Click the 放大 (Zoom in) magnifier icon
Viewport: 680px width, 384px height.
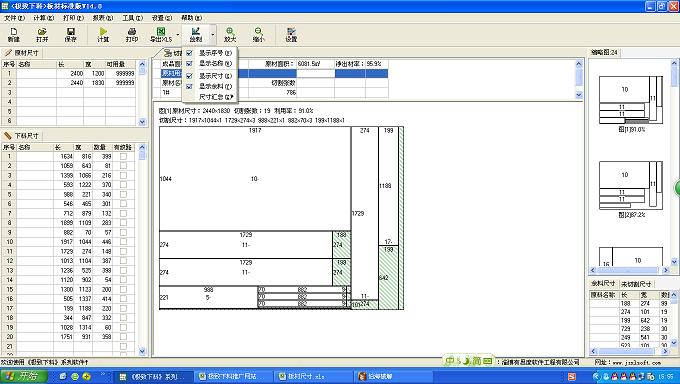[230, 35]
